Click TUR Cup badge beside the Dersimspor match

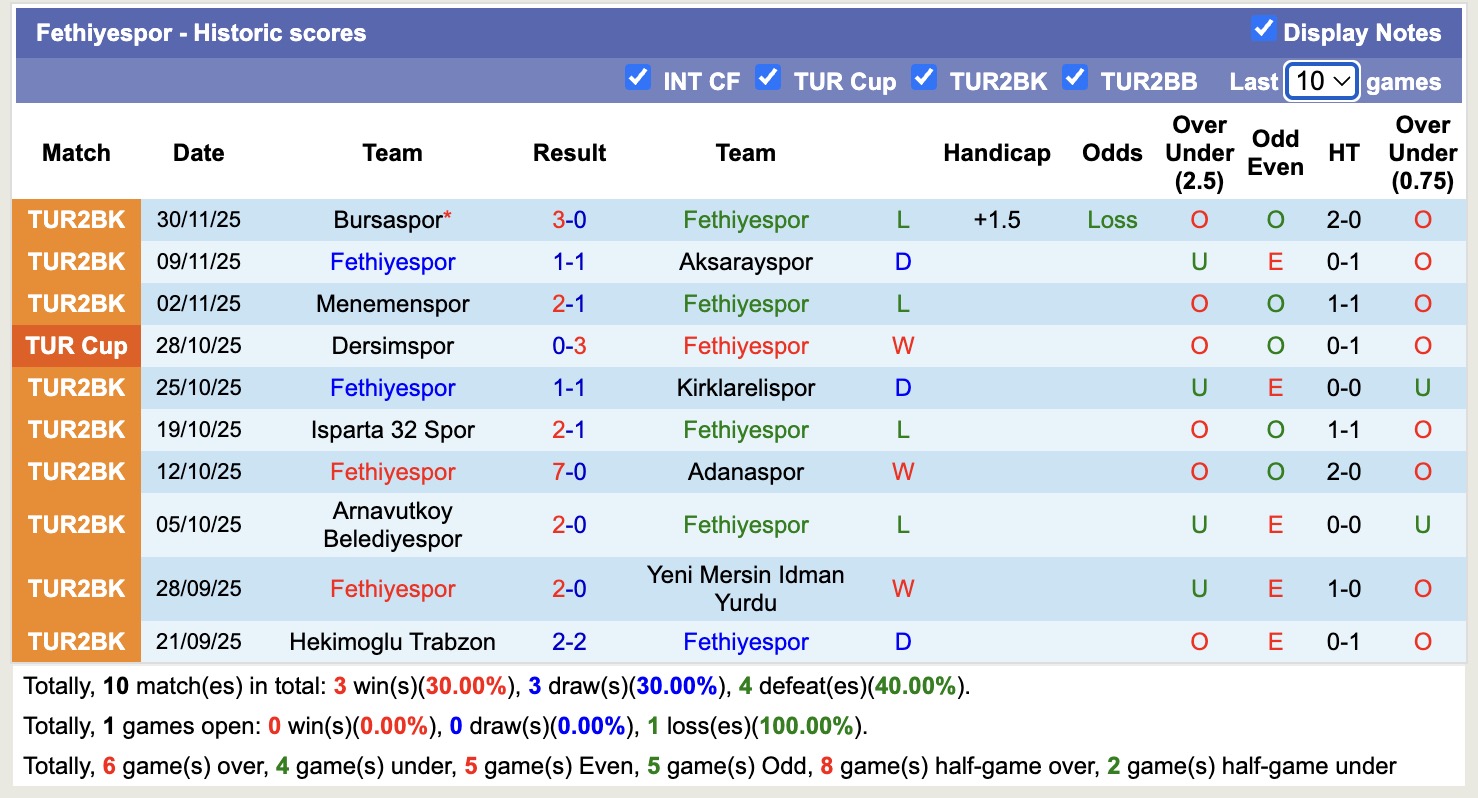click(75, 346)
